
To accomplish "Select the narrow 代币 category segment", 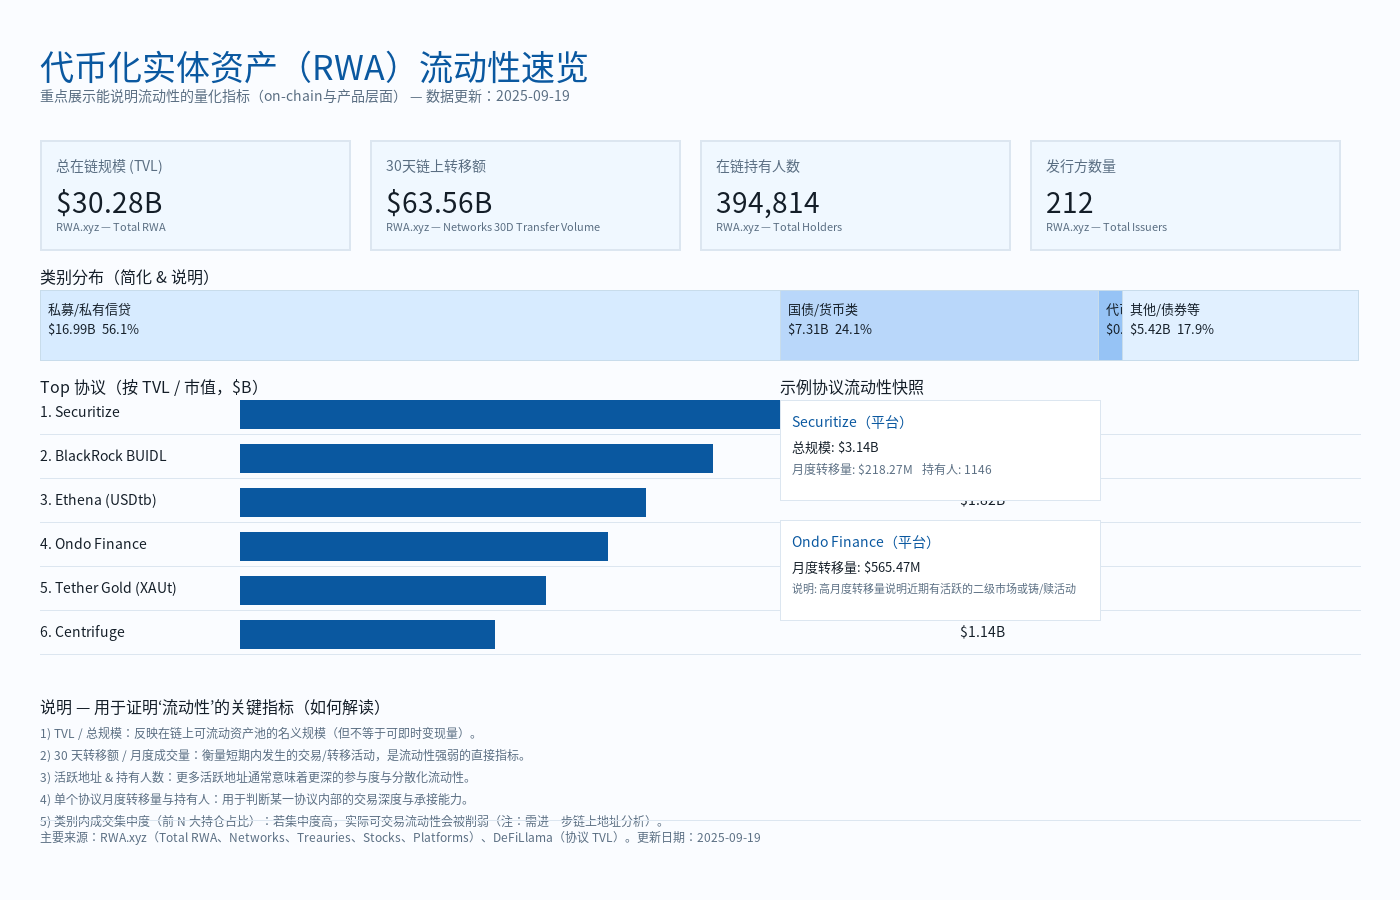I will pos(1110,325).
